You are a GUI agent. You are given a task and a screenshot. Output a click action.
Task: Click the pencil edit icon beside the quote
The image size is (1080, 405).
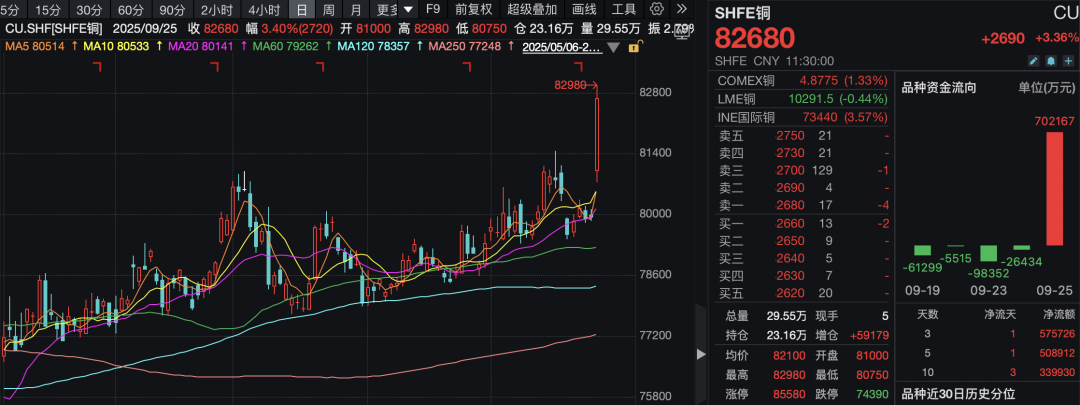[1035, 62]
